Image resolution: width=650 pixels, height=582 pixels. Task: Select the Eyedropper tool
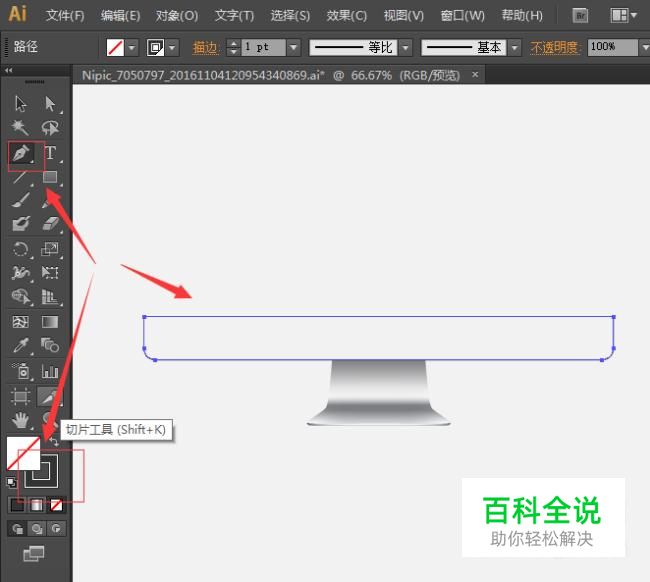coord(21,345)
